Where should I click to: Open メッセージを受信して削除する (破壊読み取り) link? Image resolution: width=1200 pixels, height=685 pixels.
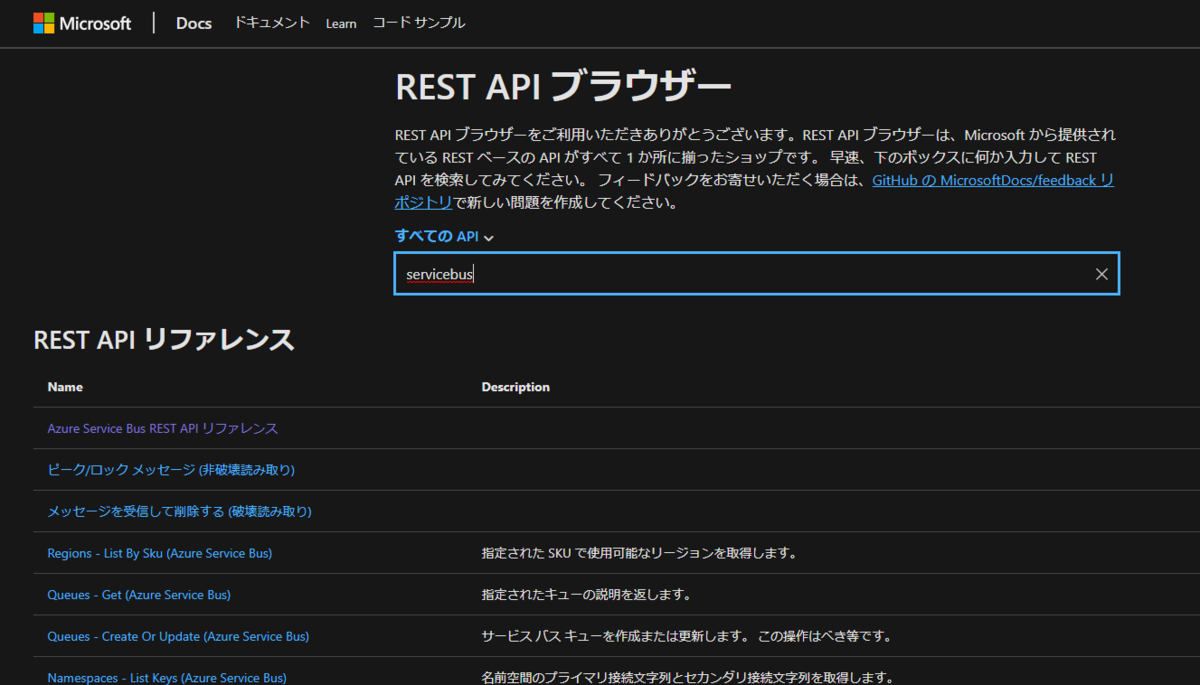pos(180,511)
